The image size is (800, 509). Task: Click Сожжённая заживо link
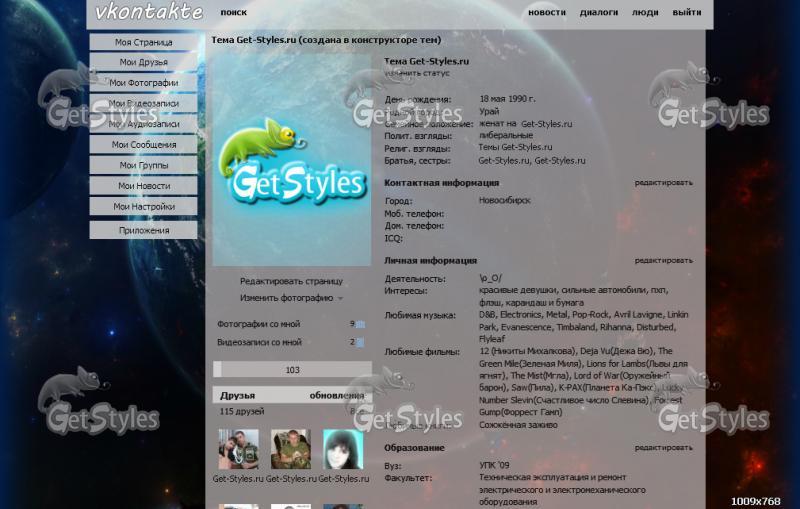coord(518,425)
